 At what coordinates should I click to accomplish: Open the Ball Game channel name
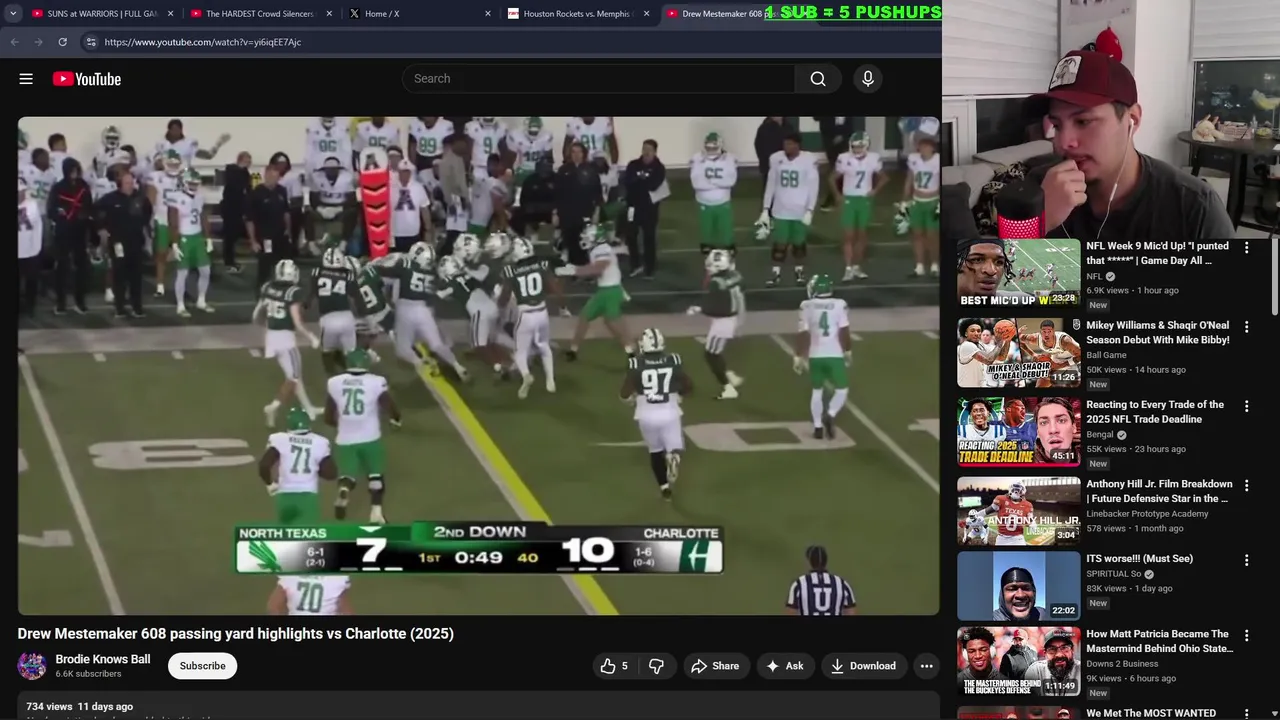pyautogui.click(x=1106, y=355)
